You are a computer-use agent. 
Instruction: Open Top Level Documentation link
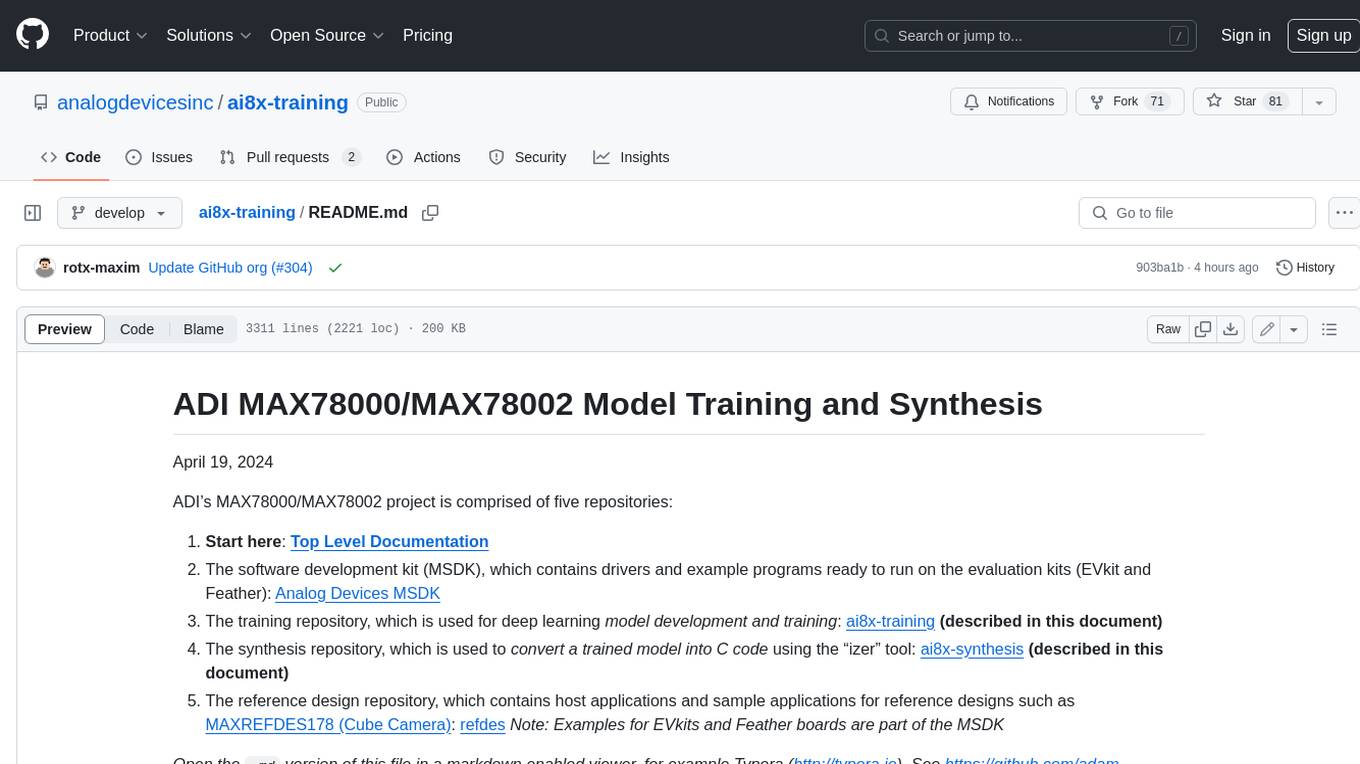click(x=389, y=541)
